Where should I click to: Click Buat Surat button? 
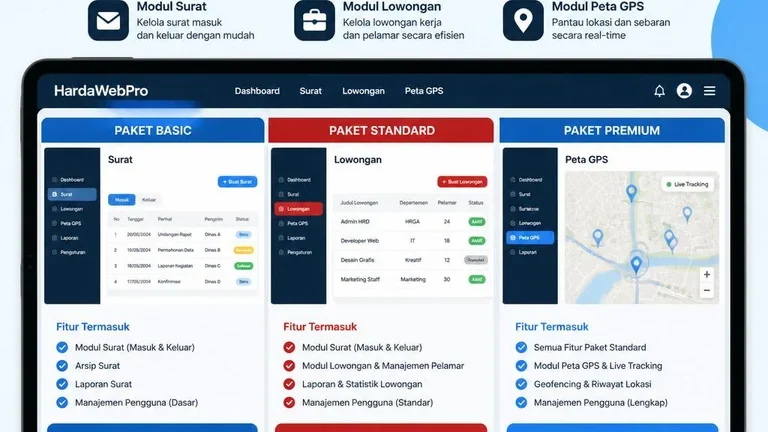pos(238,182)
